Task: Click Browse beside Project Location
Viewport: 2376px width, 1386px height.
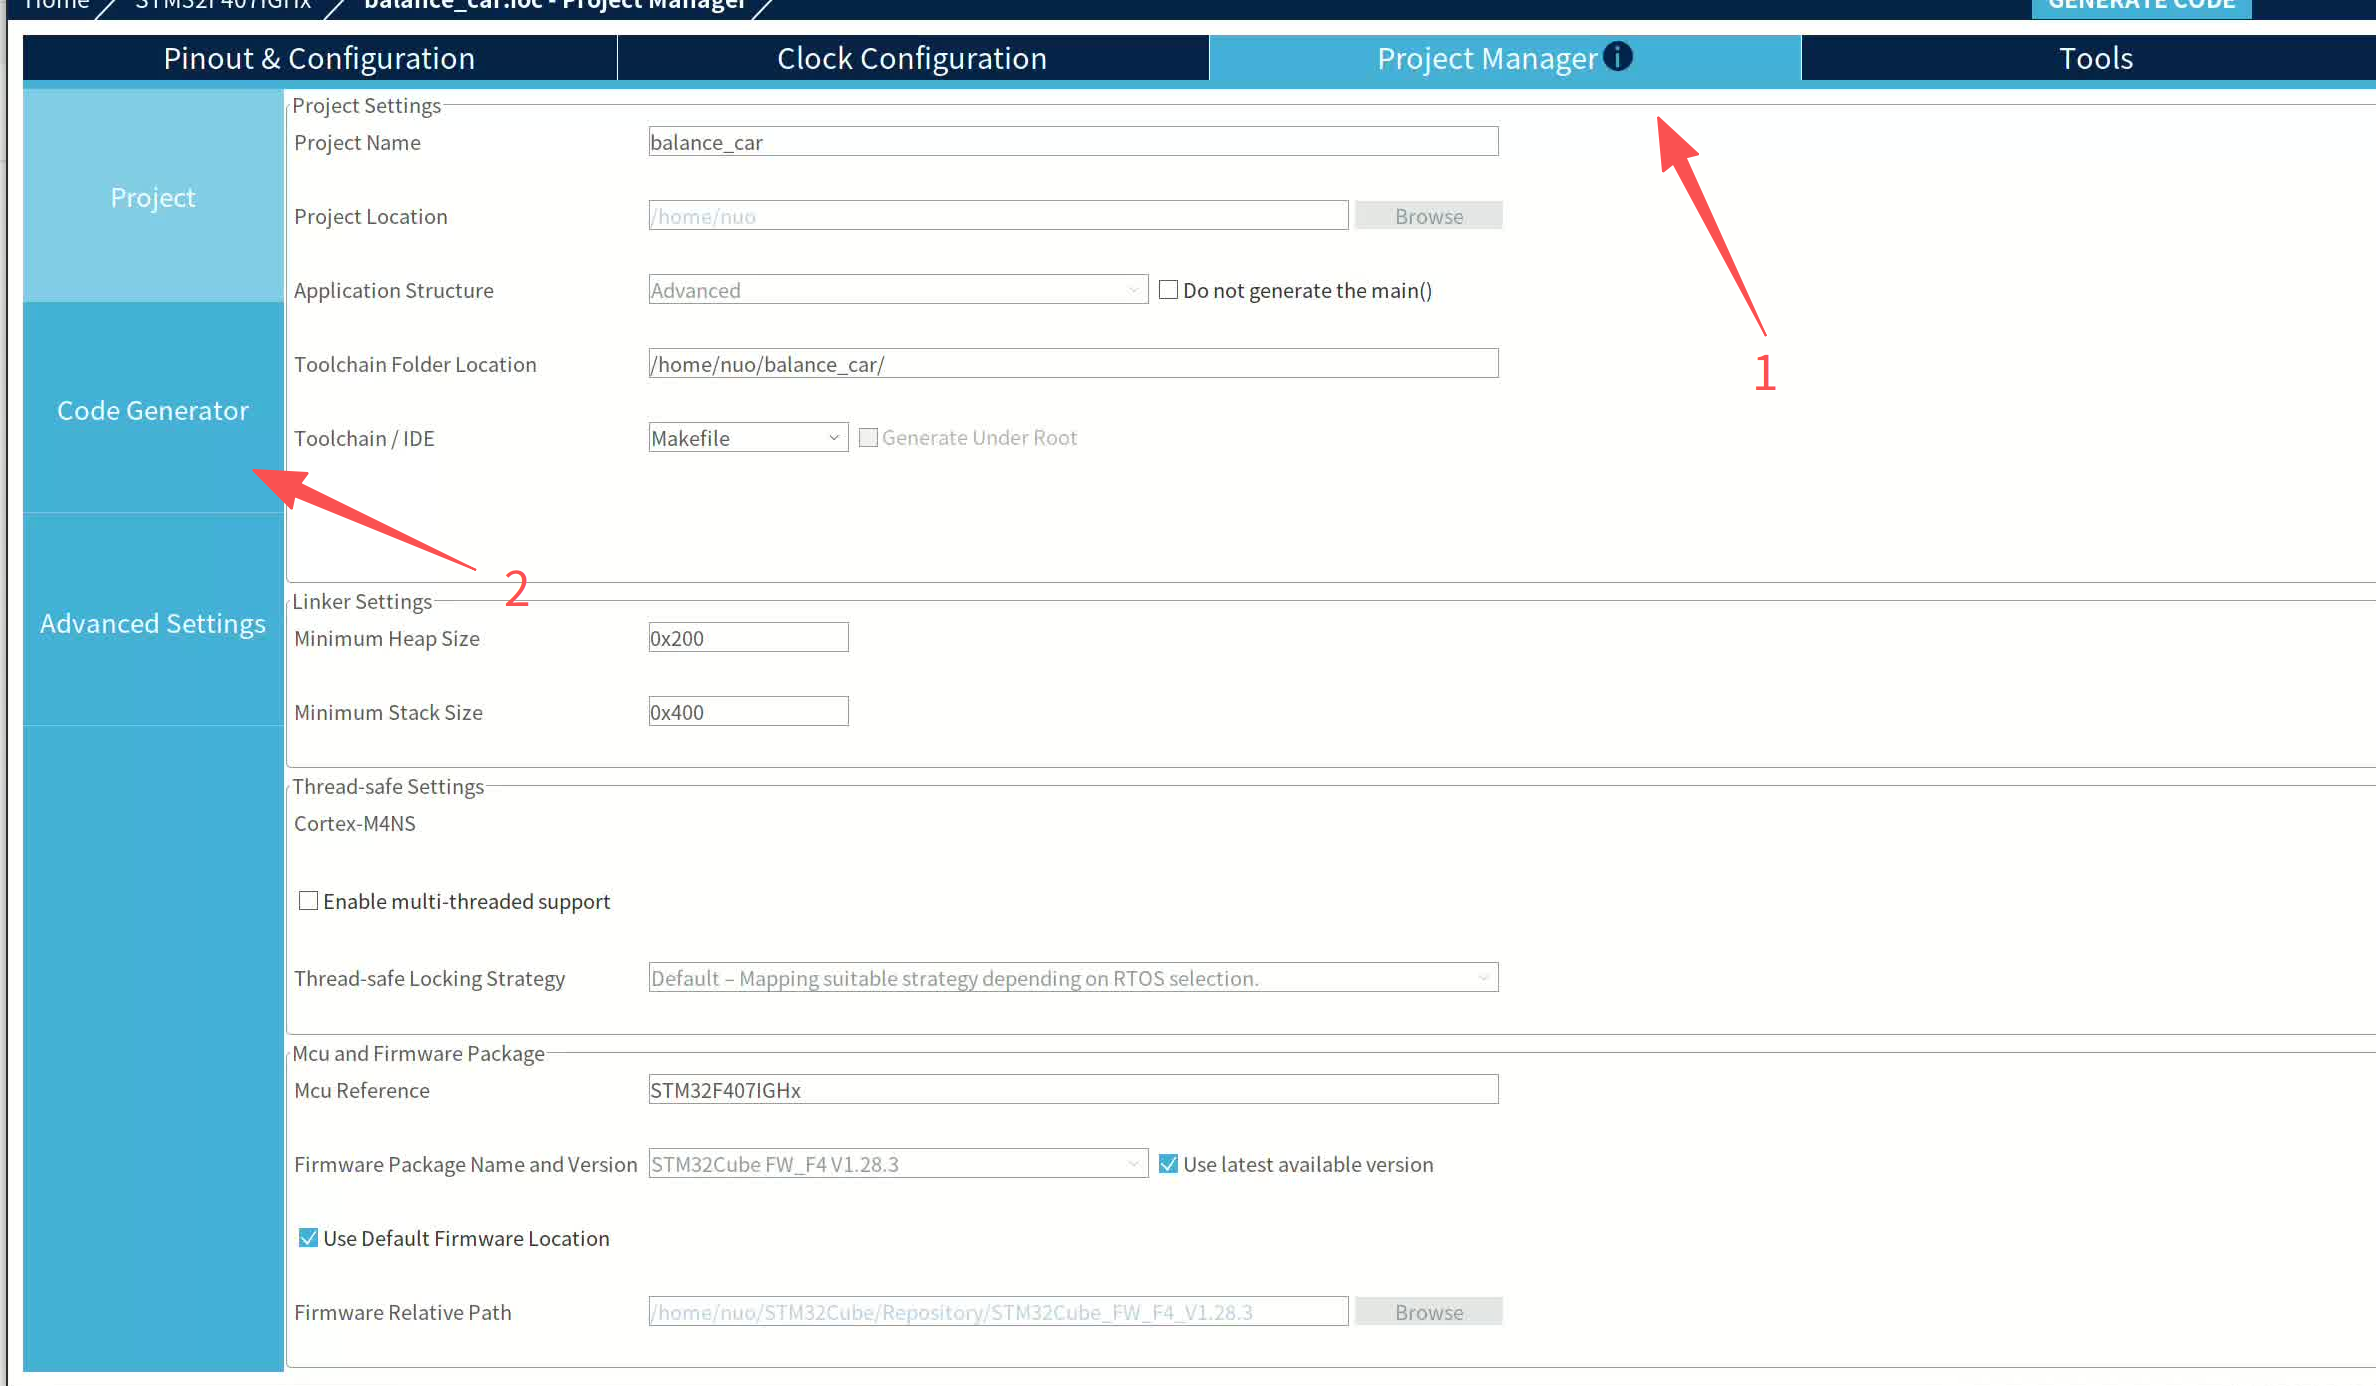Action: point(1428,215)
